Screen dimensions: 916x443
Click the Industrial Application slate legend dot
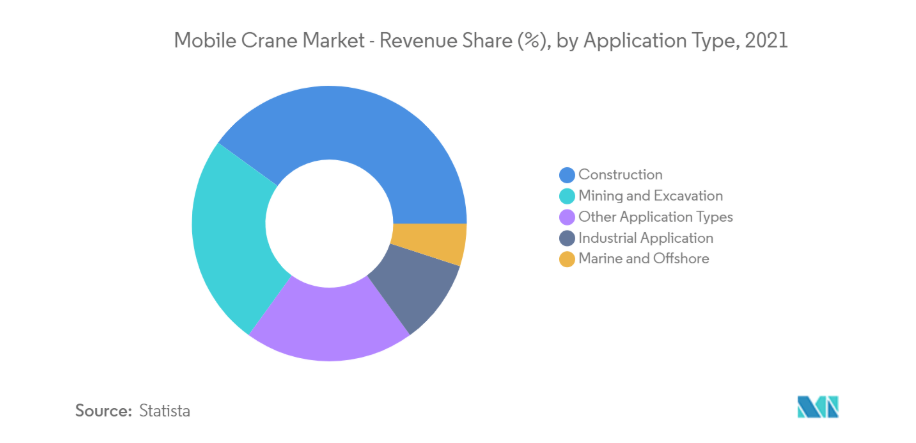567,238
